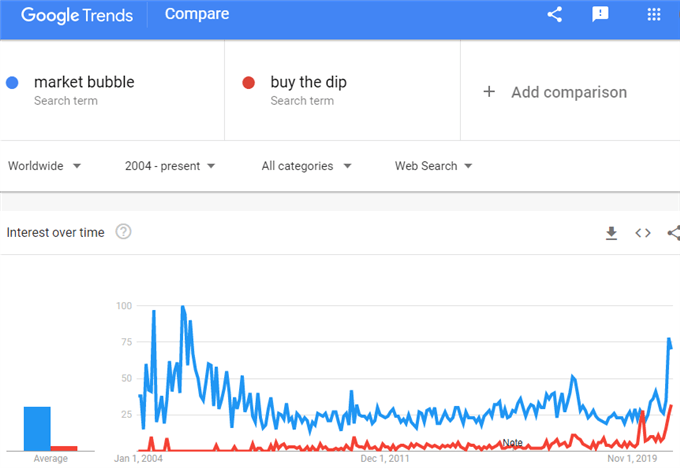Click the Google Trends logo

click(77, 15)
